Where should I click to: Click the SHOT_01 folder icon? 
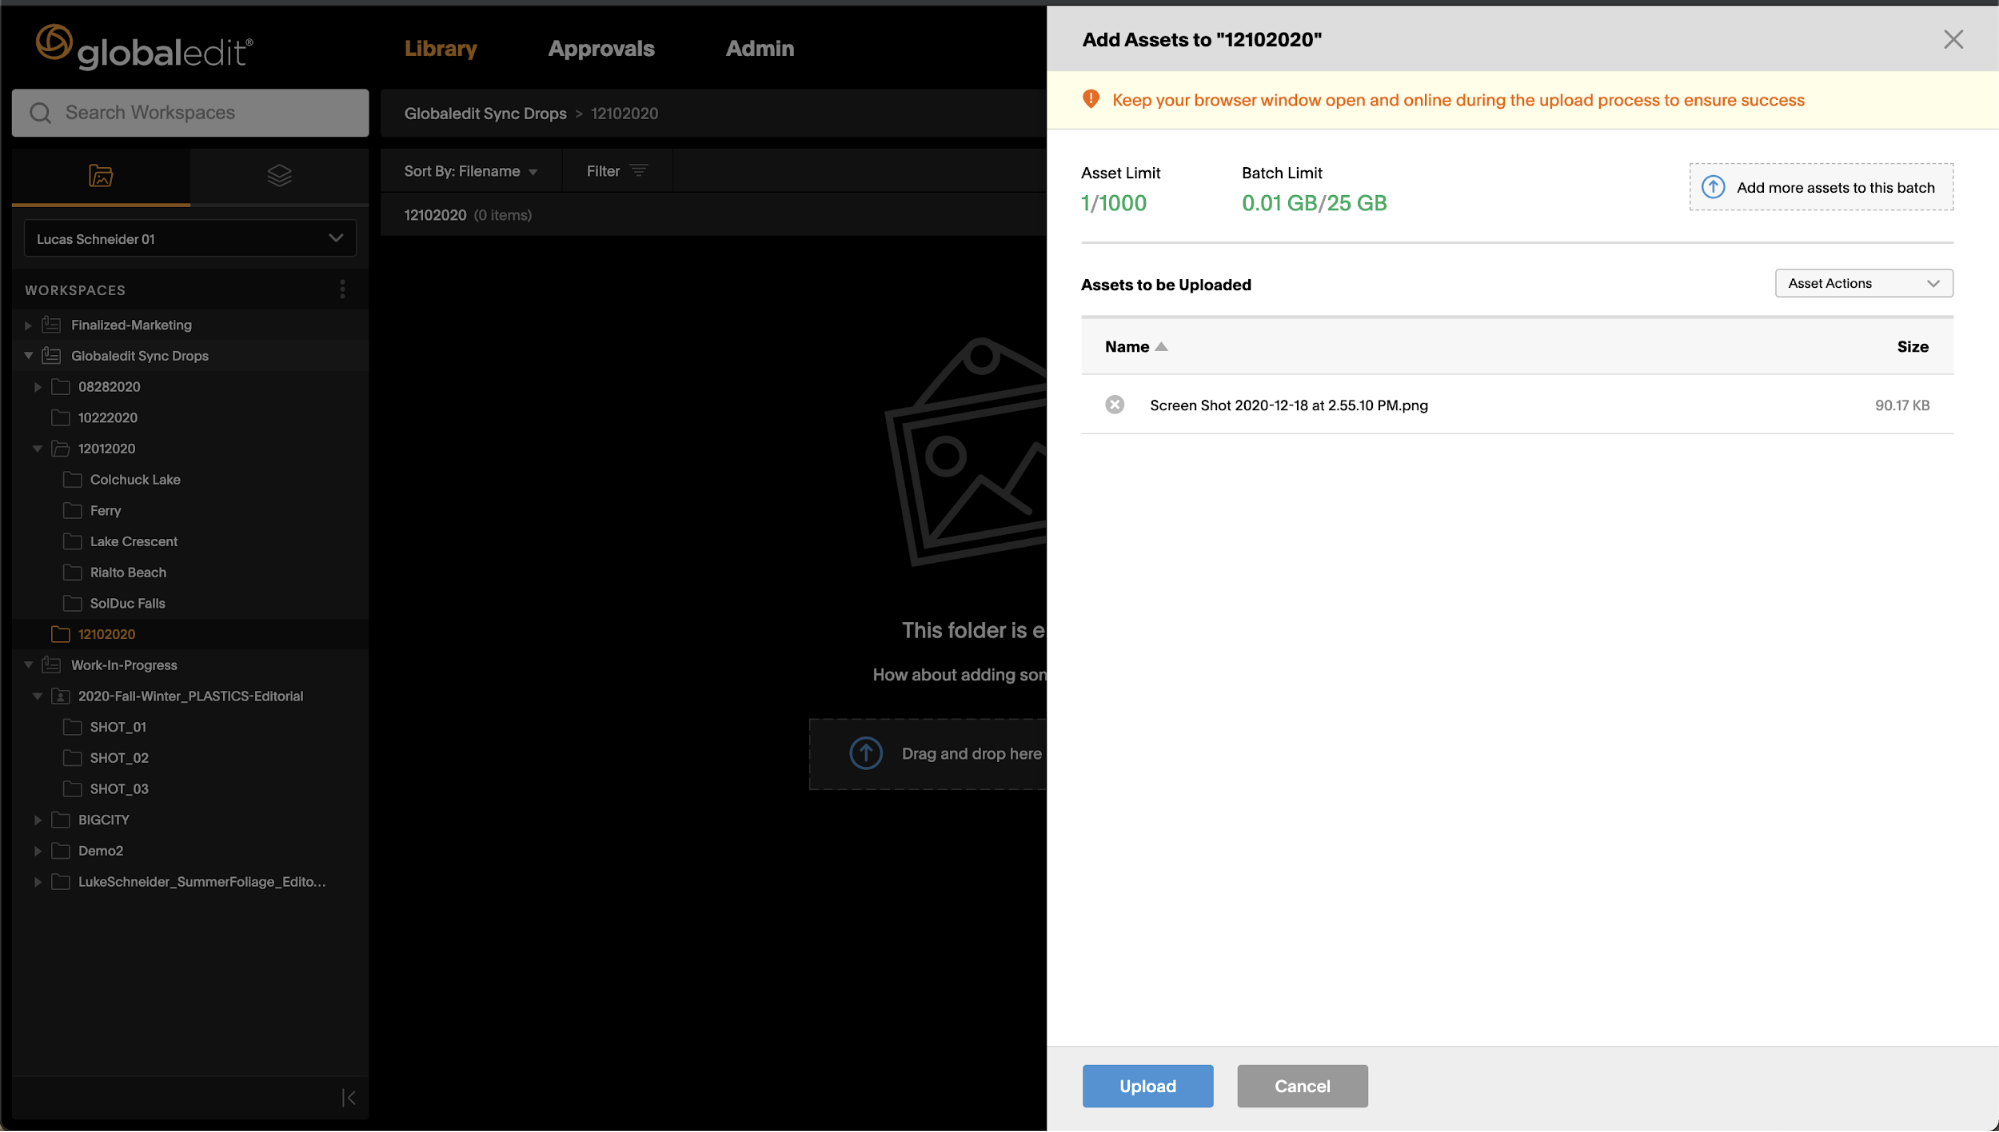coord(72,727)
